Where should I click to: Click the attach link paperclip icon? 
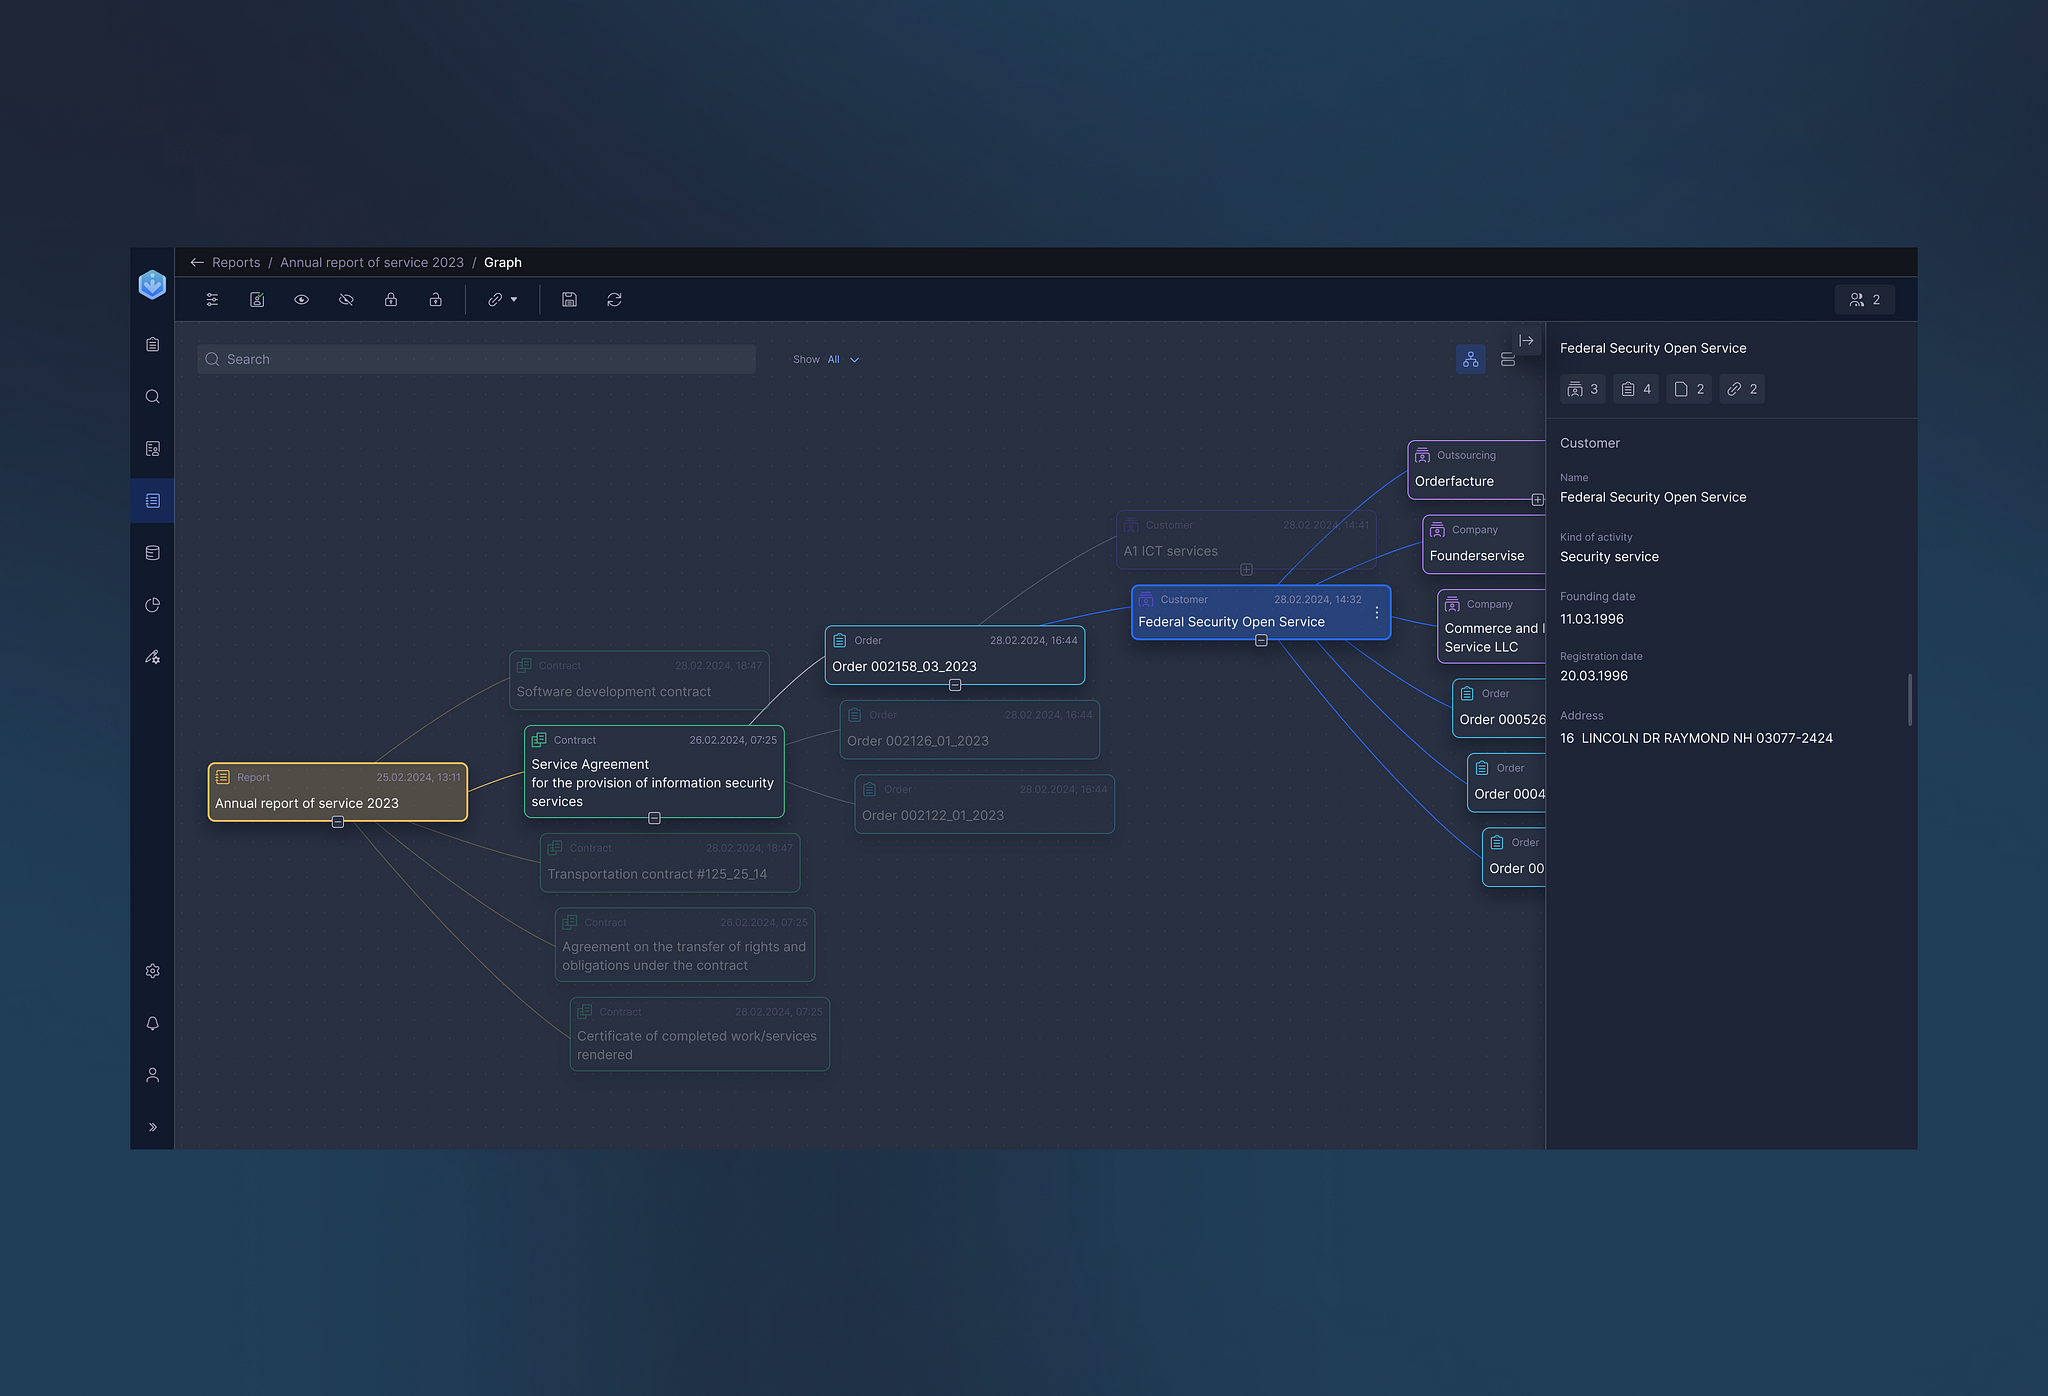point(497,299)
